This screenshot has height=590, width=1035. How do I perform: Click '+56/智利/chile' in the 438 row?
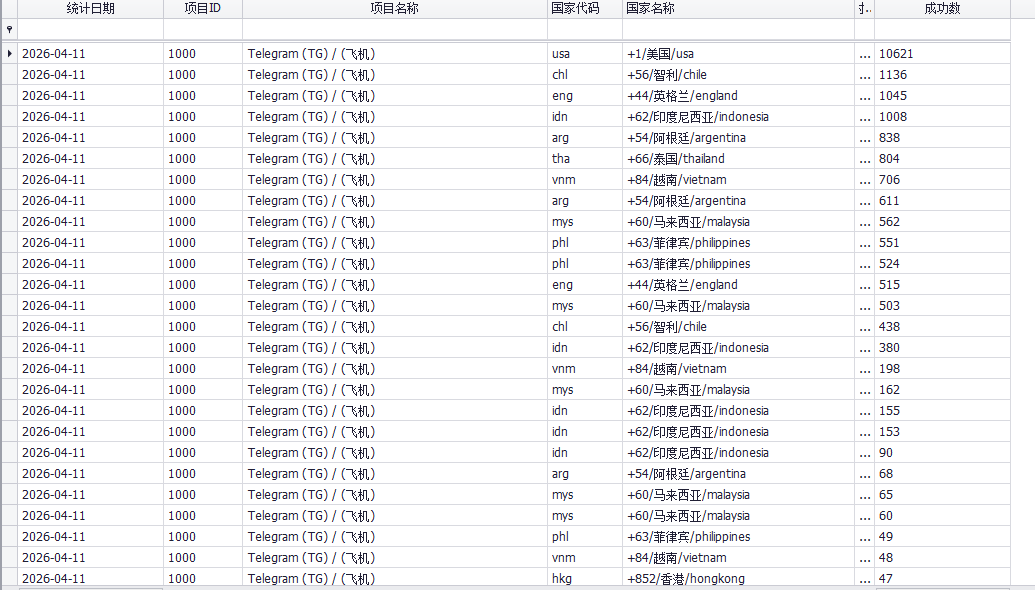tap(739, 327)
